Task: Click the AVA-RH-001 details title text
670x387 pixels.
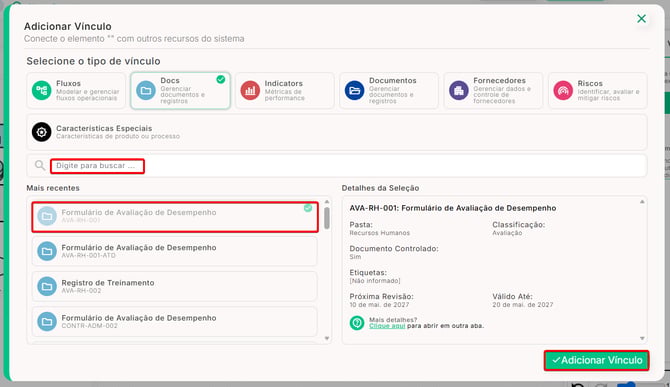Action: (x=453, y=208)
